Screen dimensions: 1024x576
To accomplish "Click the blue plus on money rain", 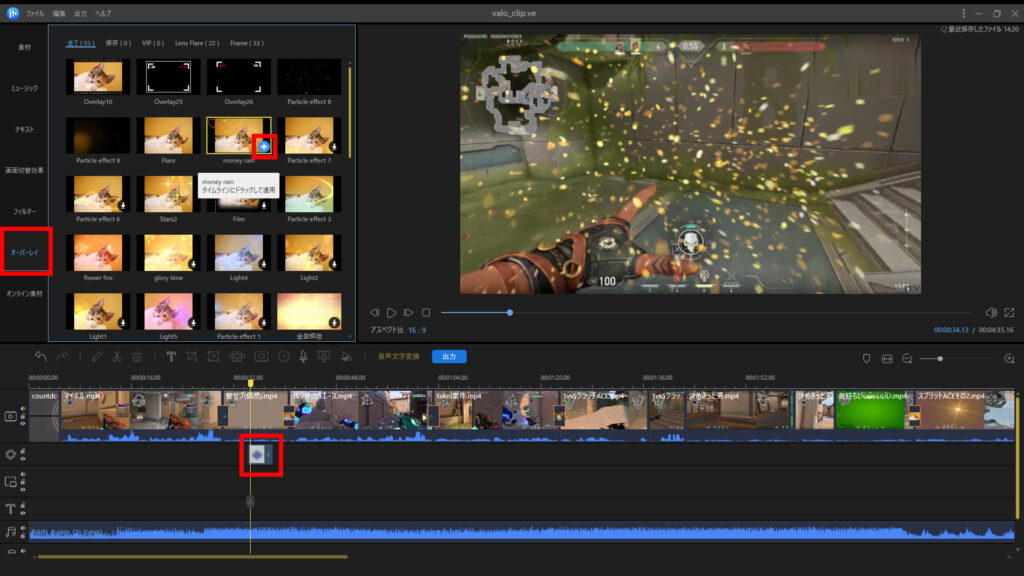I will coord(264,146).
